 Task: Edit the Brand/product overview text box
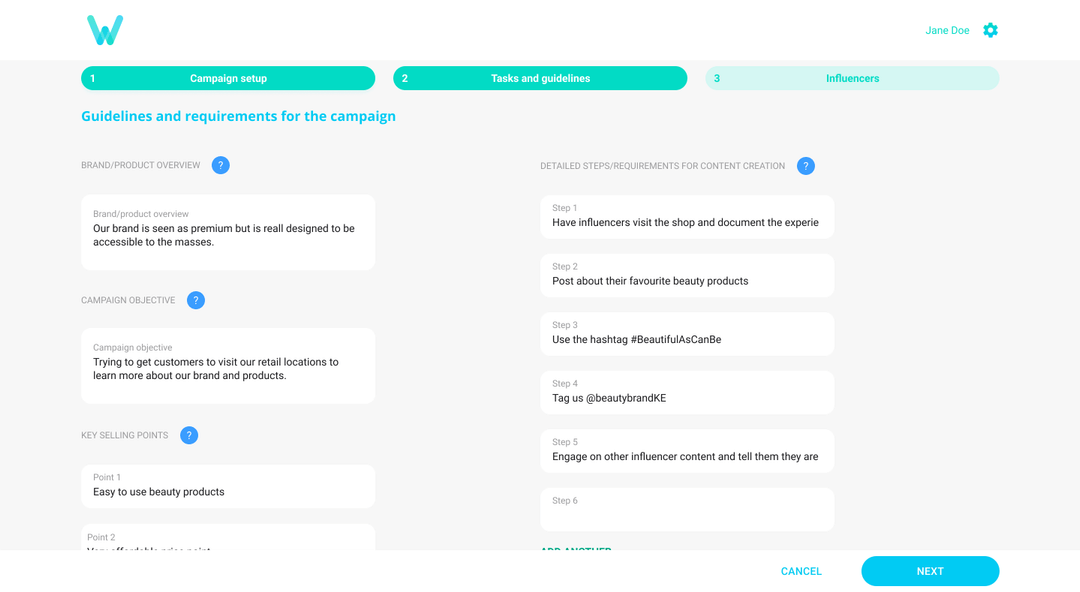pyautogui.click(x=228, y=232)
